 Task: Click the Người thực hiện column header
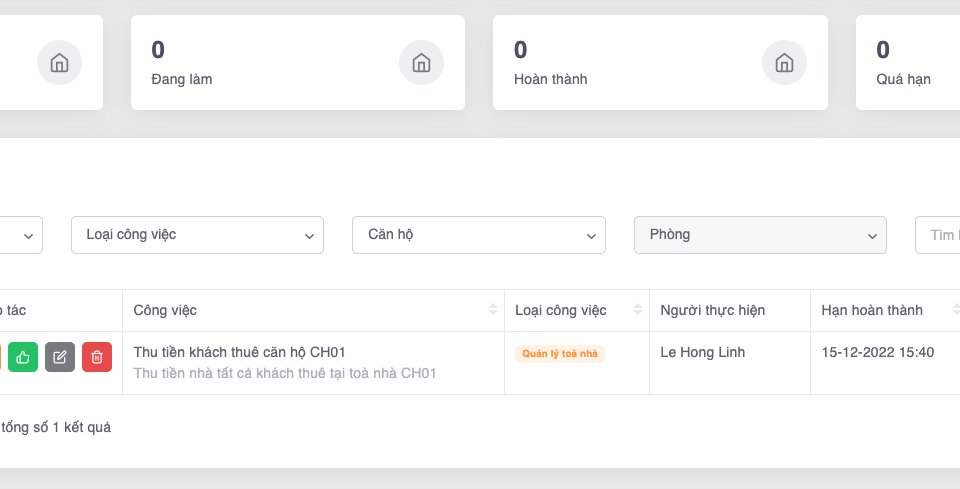coord(712,310)
